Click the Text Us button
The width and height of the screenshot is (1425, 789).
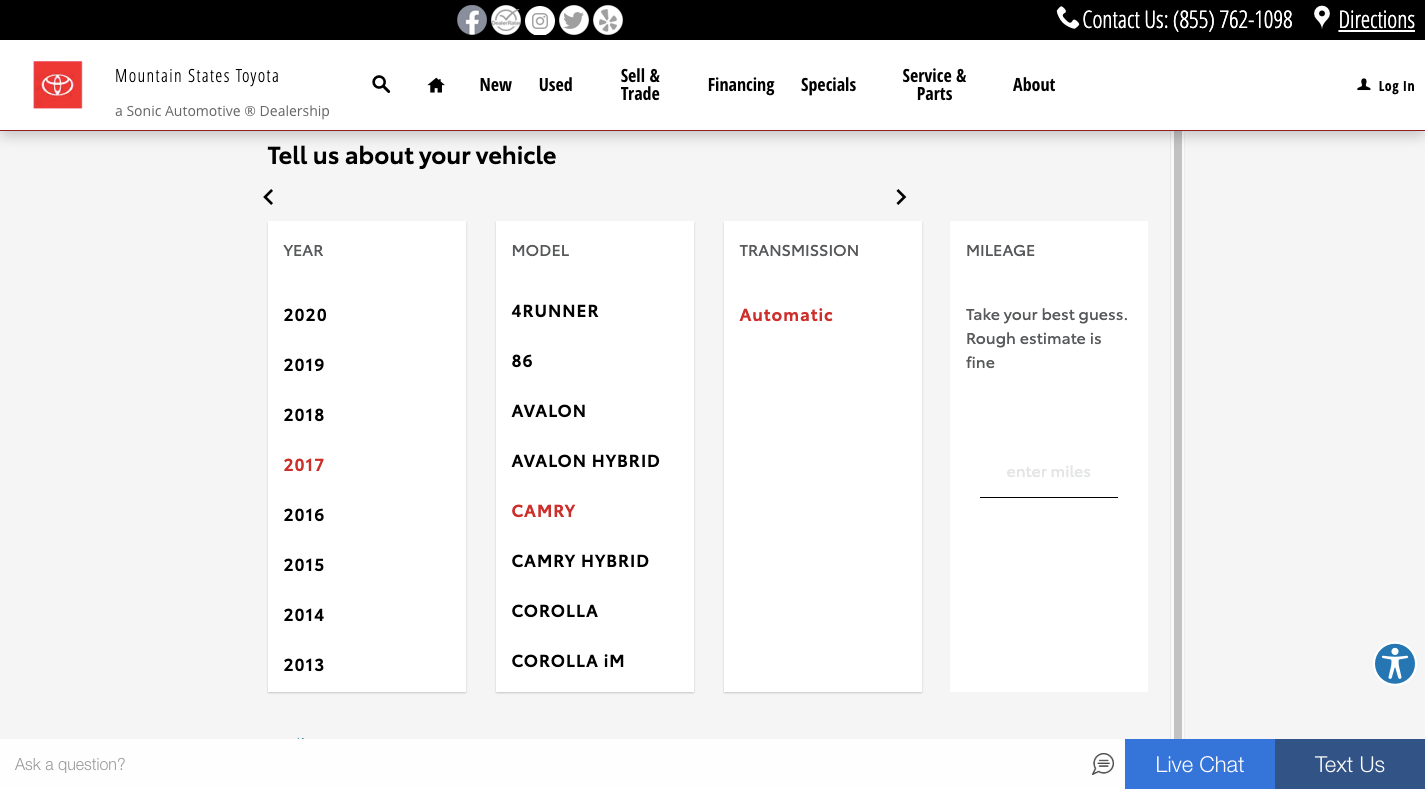tap(1350, 764)
